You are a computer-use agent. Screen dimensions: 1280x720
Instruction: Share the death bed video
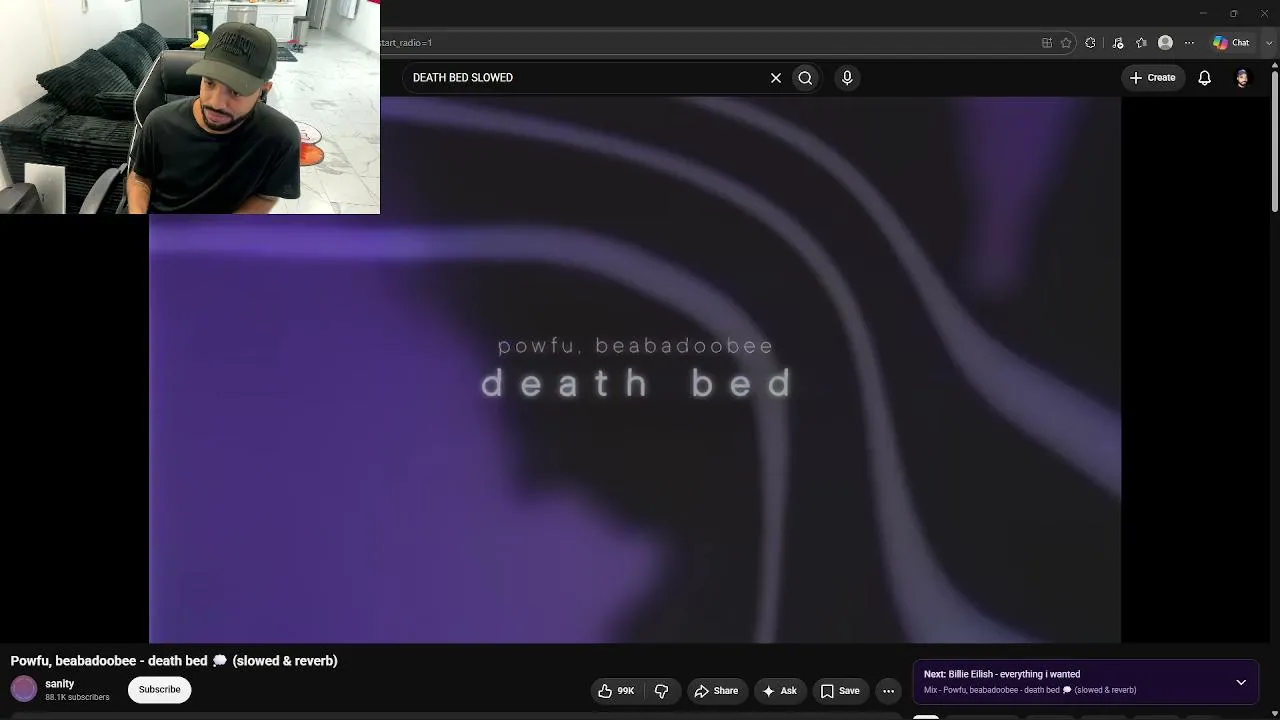(716, 691)
